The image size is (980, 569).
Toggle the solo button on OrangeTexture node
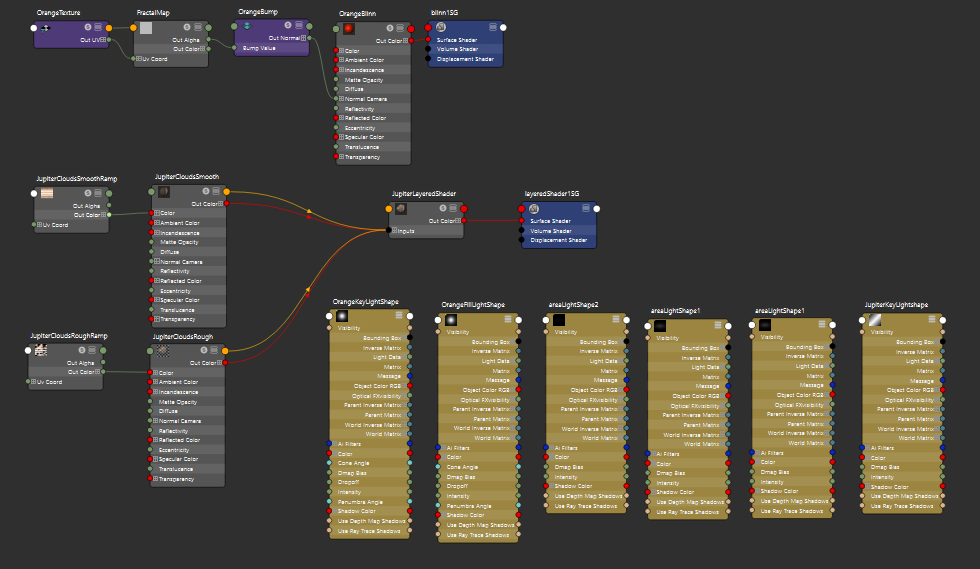tap(88, 27)
